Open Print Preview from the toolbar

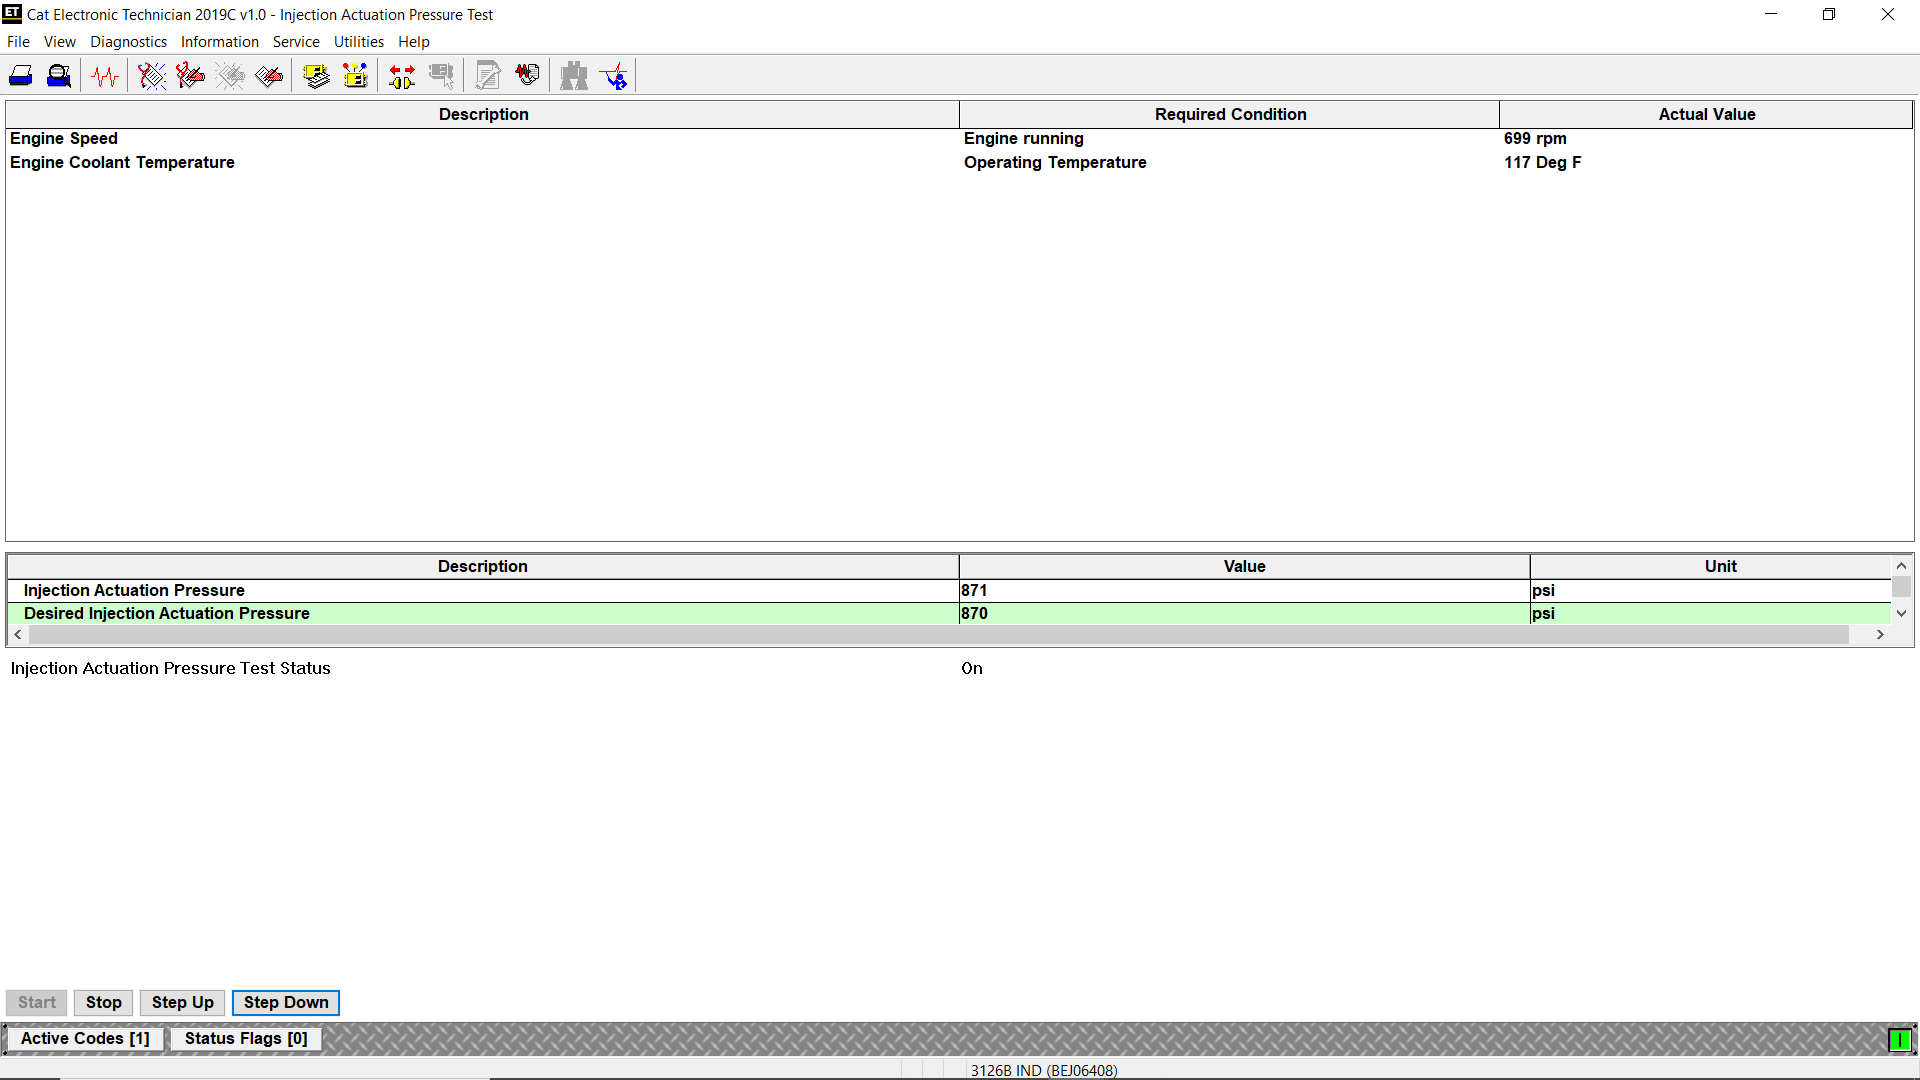(59, 76)
